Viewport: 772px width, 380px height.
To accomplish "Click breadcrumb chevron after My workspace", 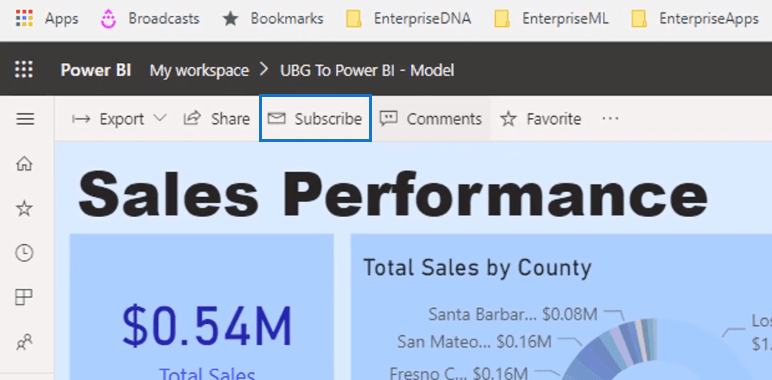I will tap(264, 70).
